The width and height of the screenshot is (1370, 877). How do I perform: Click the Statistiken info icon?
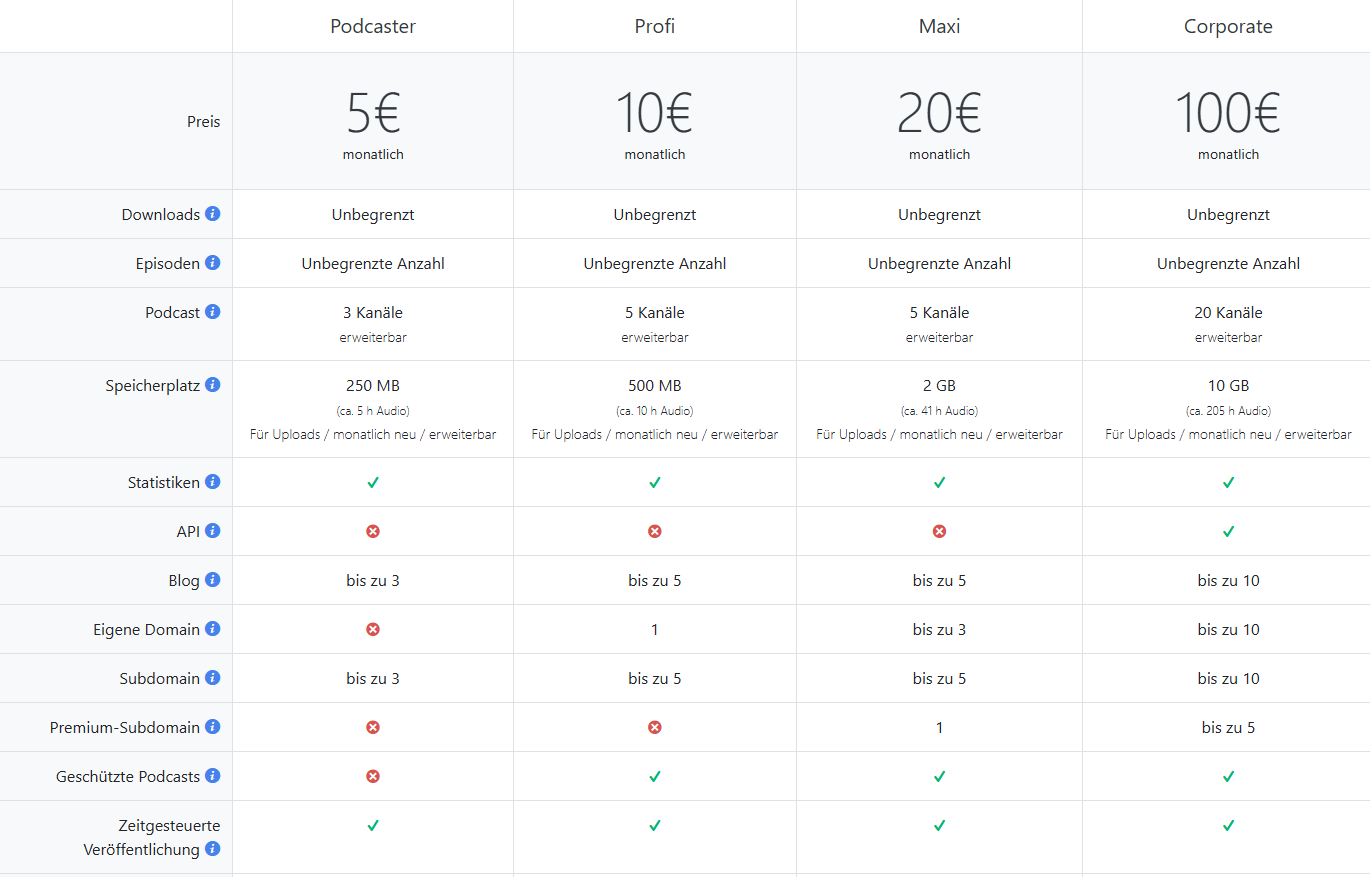(x=213, y=482)
